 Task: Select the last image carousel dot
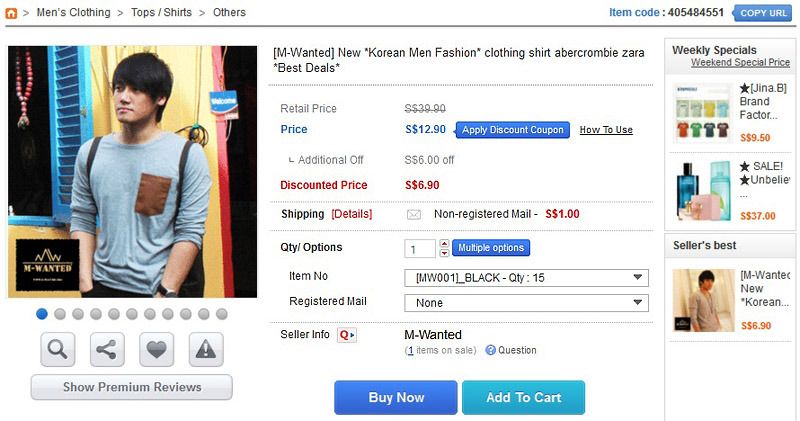[x=222, y=314]
